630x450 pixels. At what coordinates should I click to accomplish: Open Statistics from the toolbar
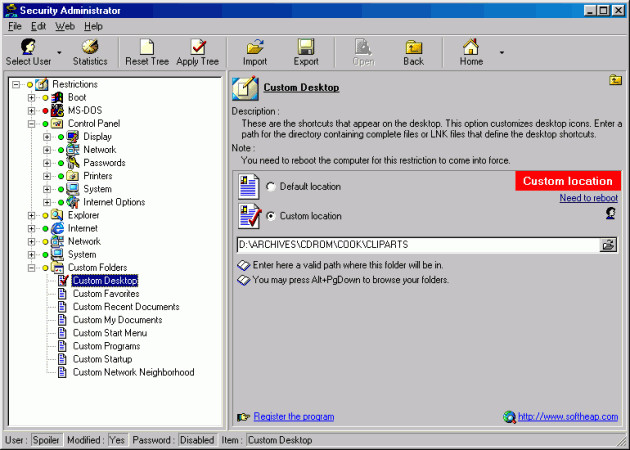pyautogui.click(x=90, y=52)
